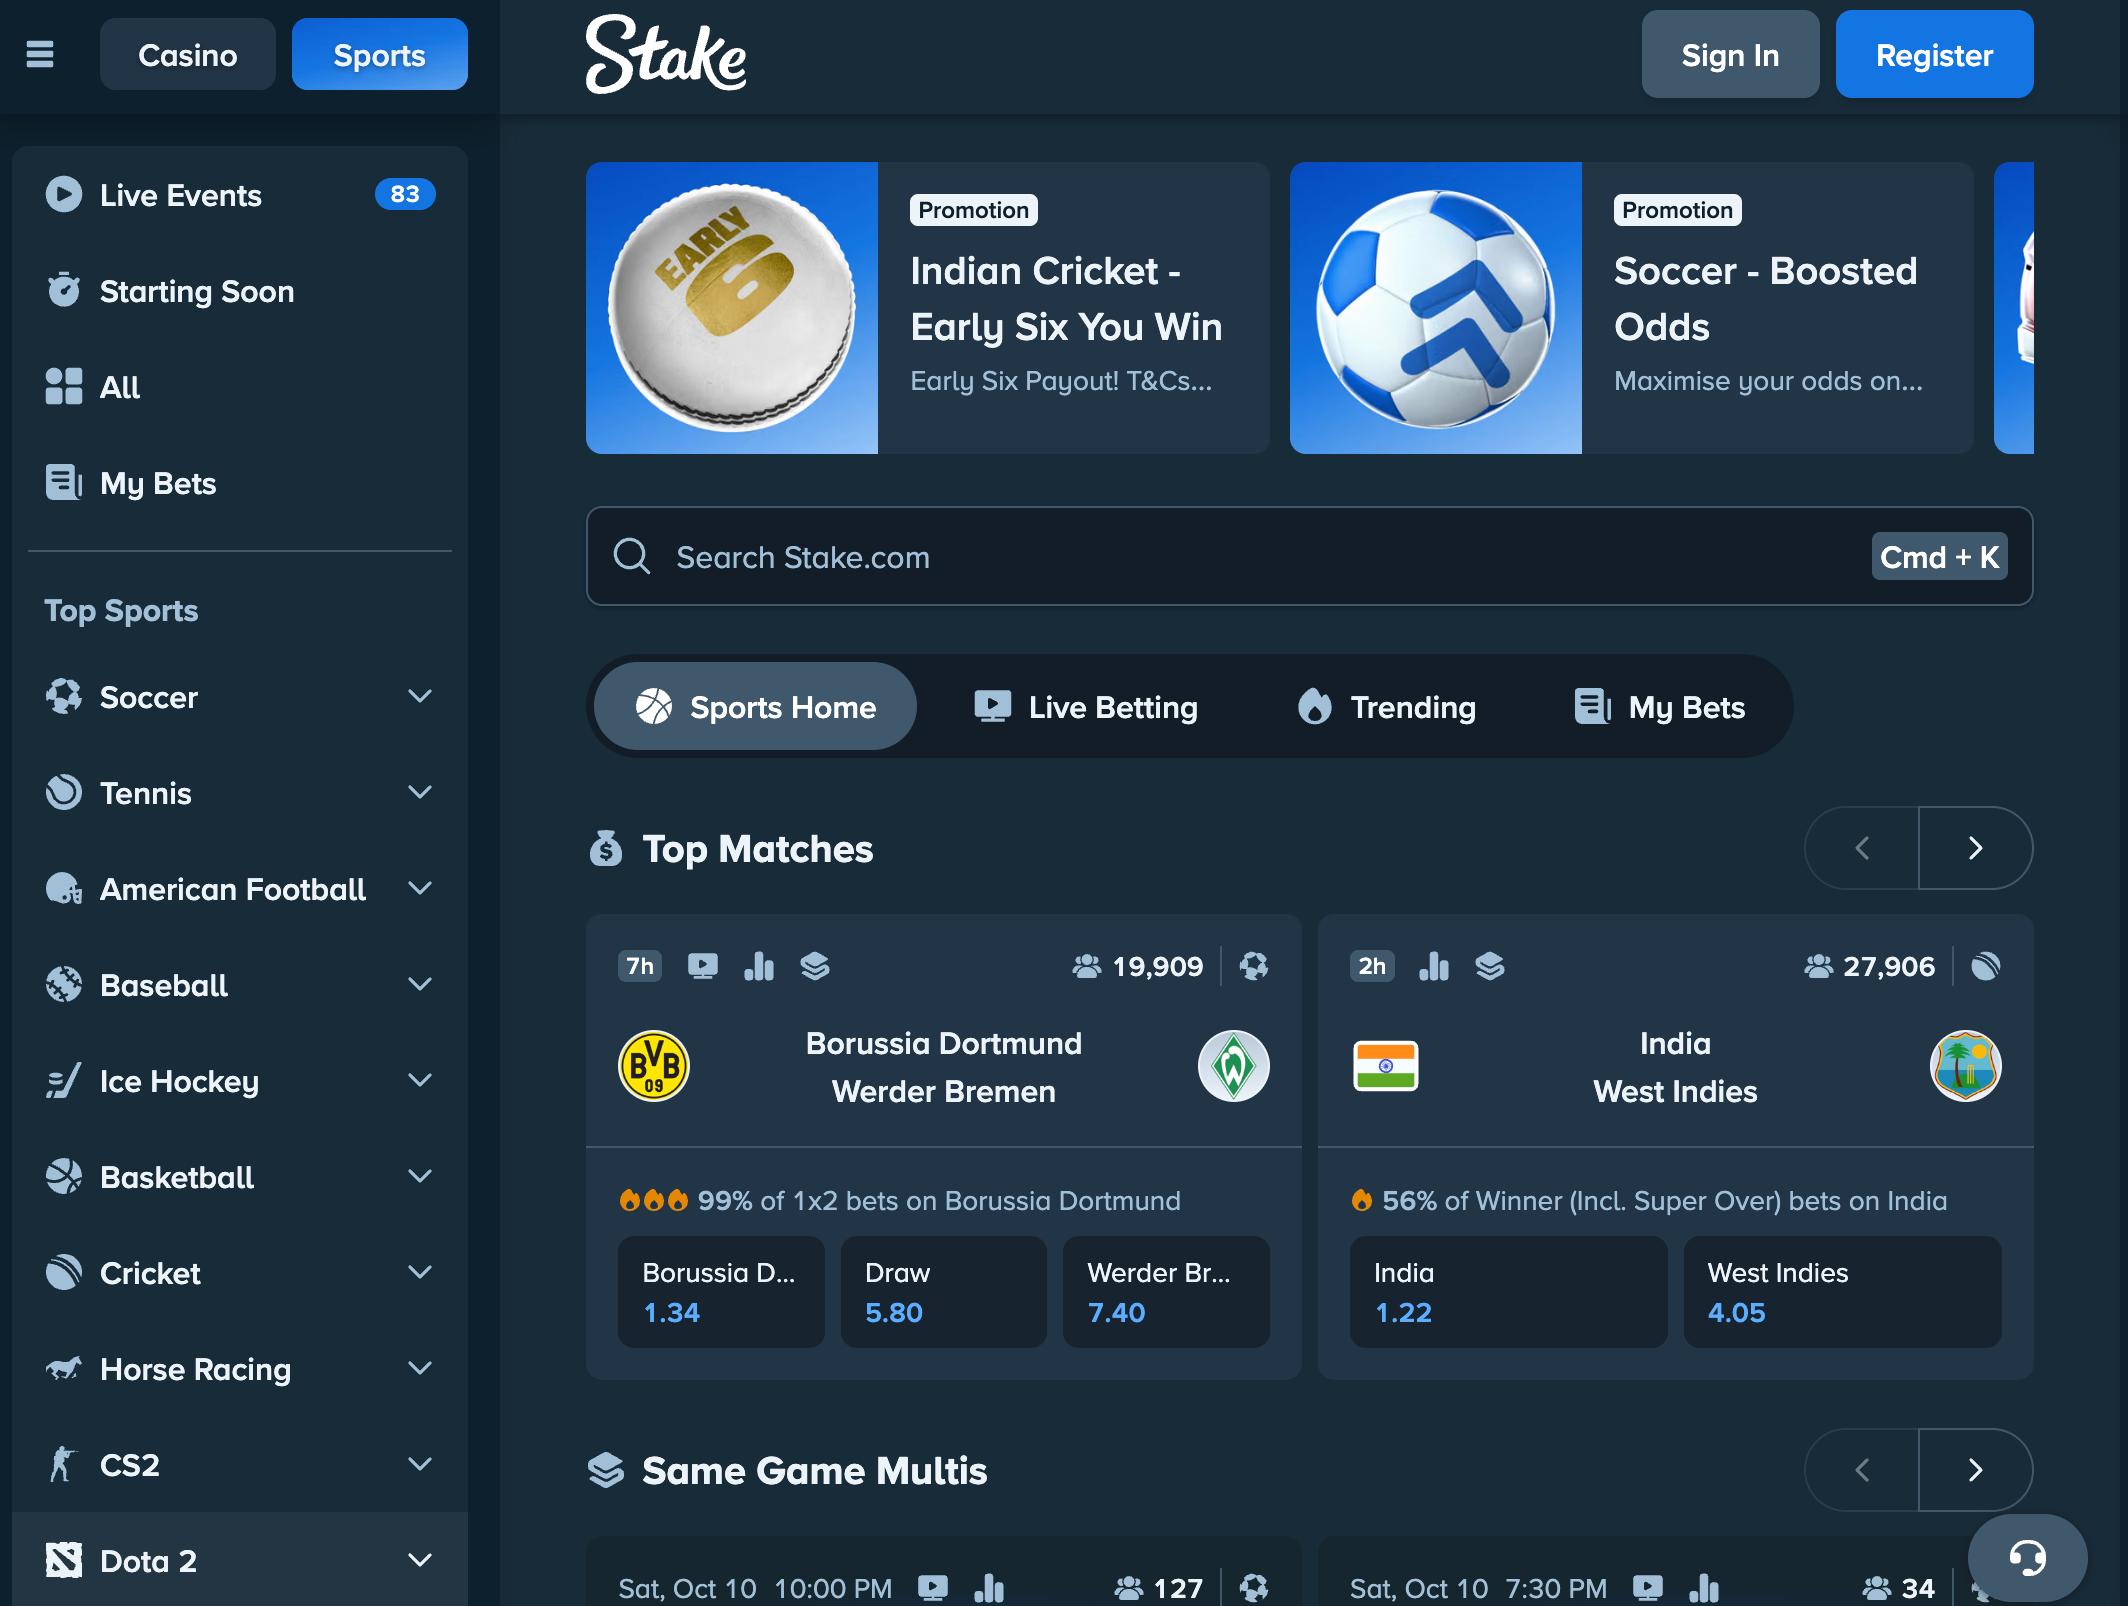The width and height of the screenshot is (2128, 1606).
Task: Click the Sign In button
Action: 1730,54
